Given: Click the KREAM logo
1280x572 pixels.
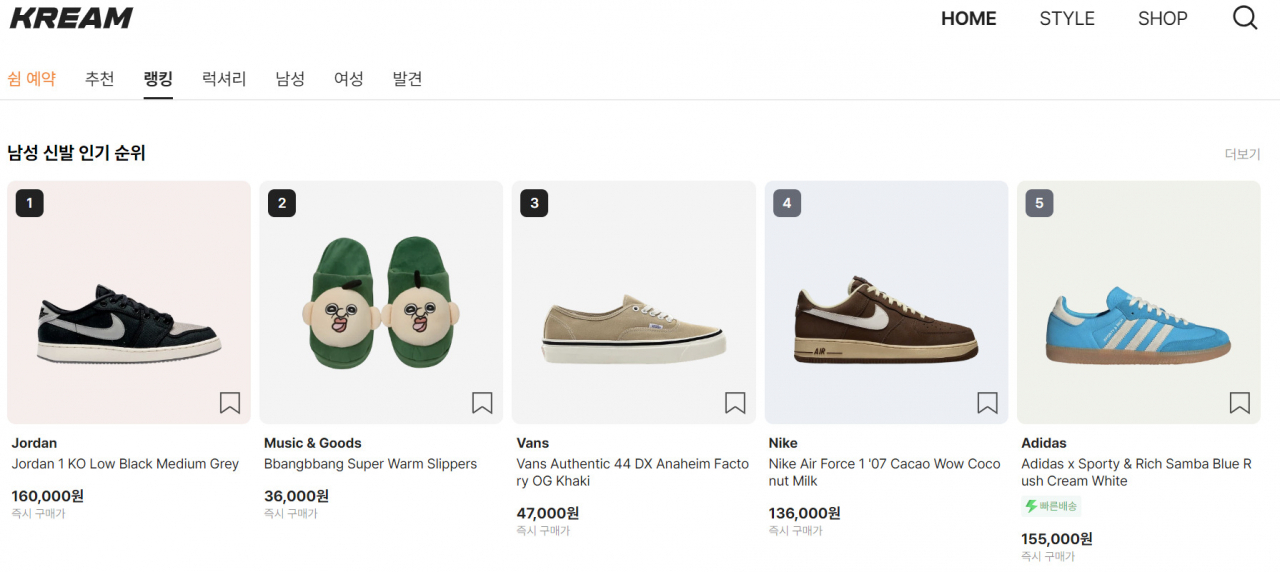Looking at the screenshot, I should (x=71, y=18).
